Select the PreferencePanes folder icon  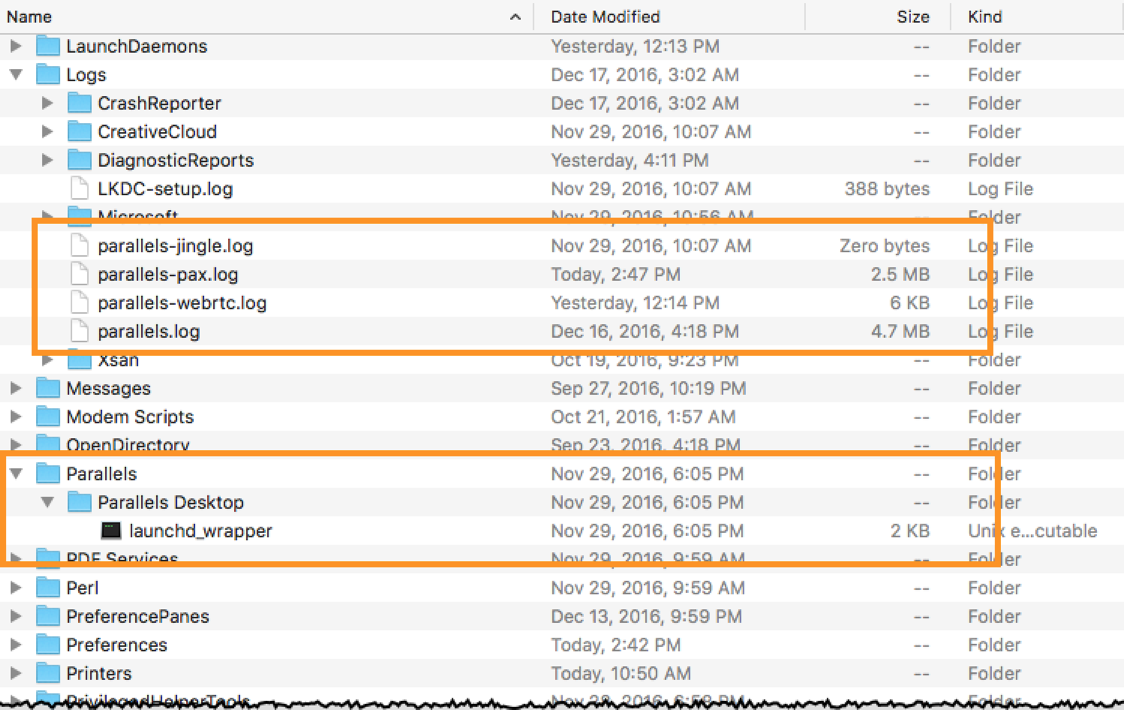48,616
